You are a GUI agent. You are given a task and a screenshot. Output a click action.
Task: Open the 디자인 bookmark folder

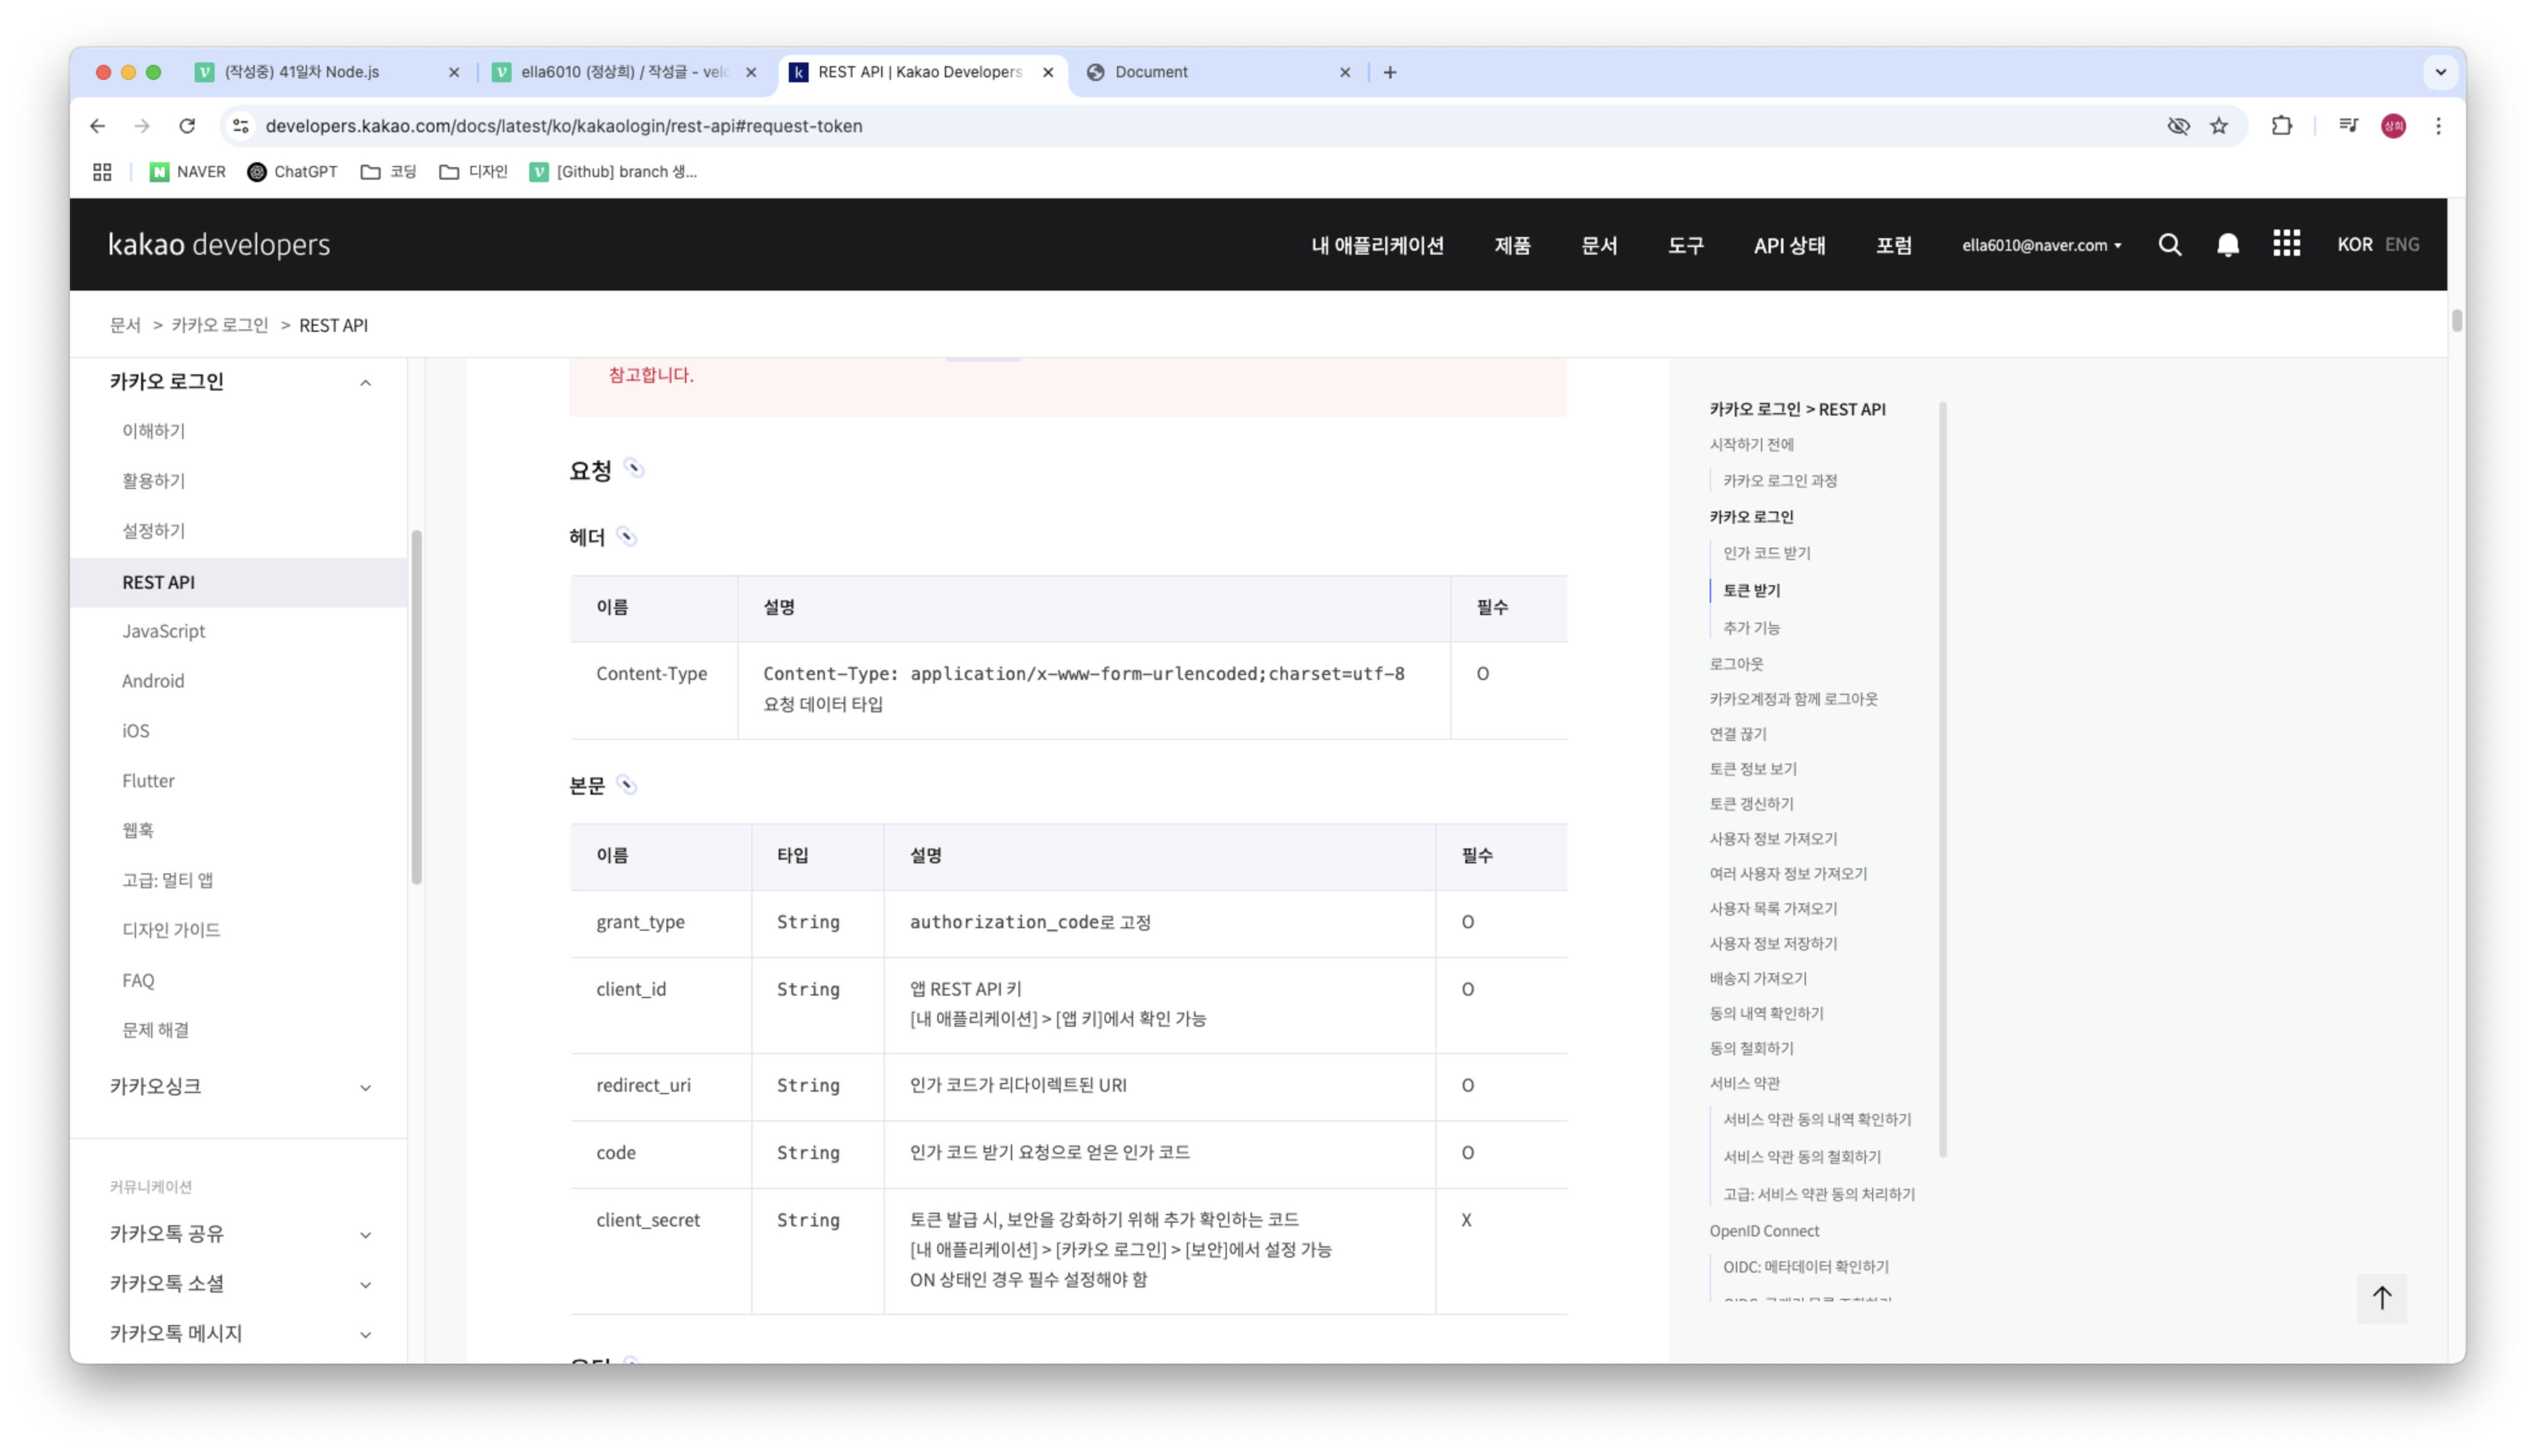474,172
